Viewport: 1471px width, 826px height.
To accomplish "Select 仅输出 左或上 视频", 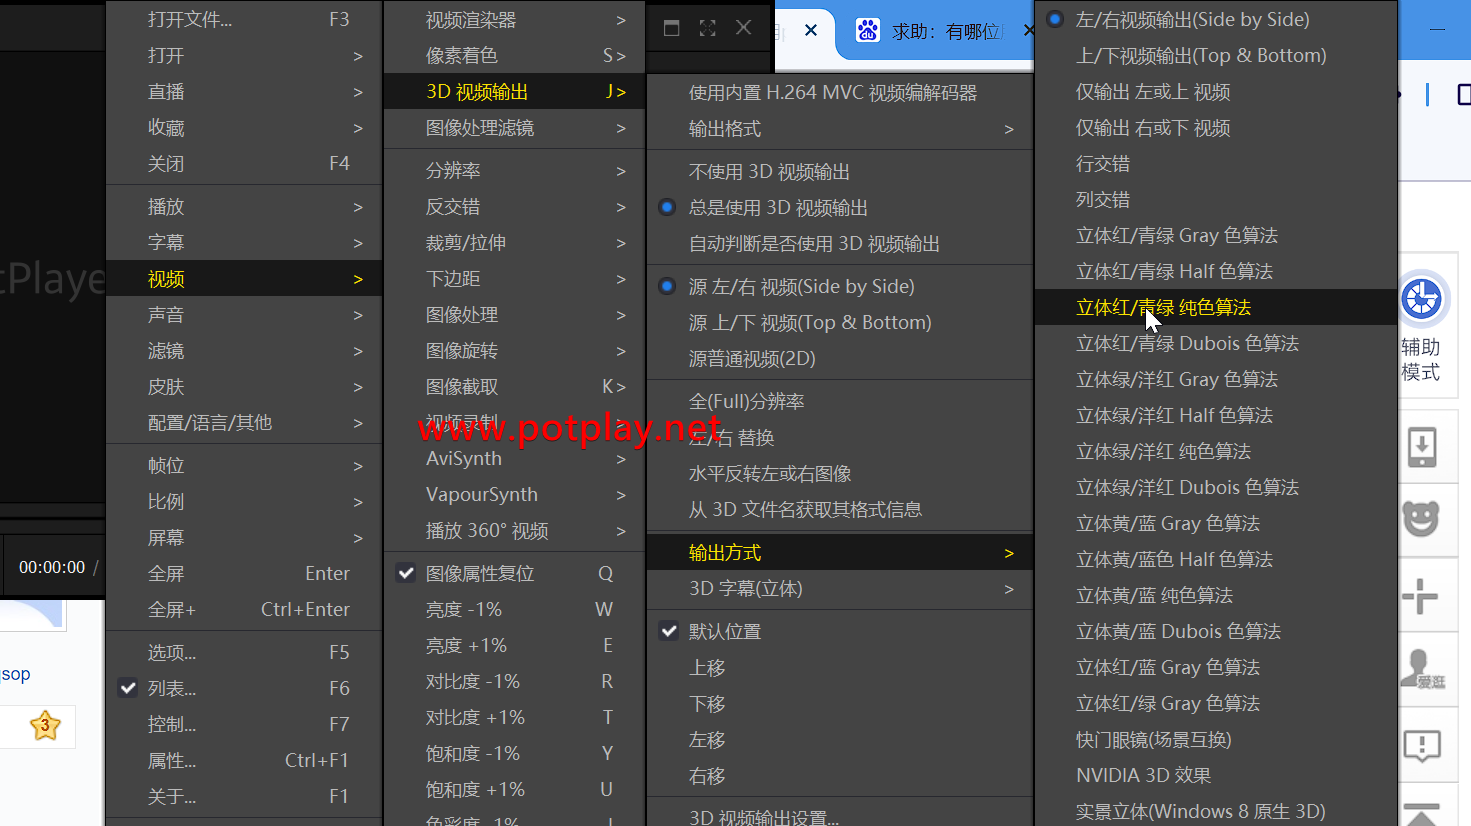I will [1216, 91].
